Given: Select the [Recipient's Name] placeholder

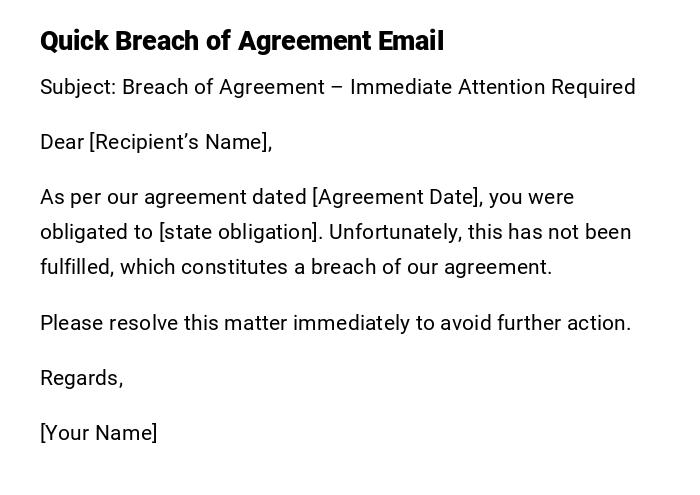Looking at the screenshot, I should click(180, 142).
